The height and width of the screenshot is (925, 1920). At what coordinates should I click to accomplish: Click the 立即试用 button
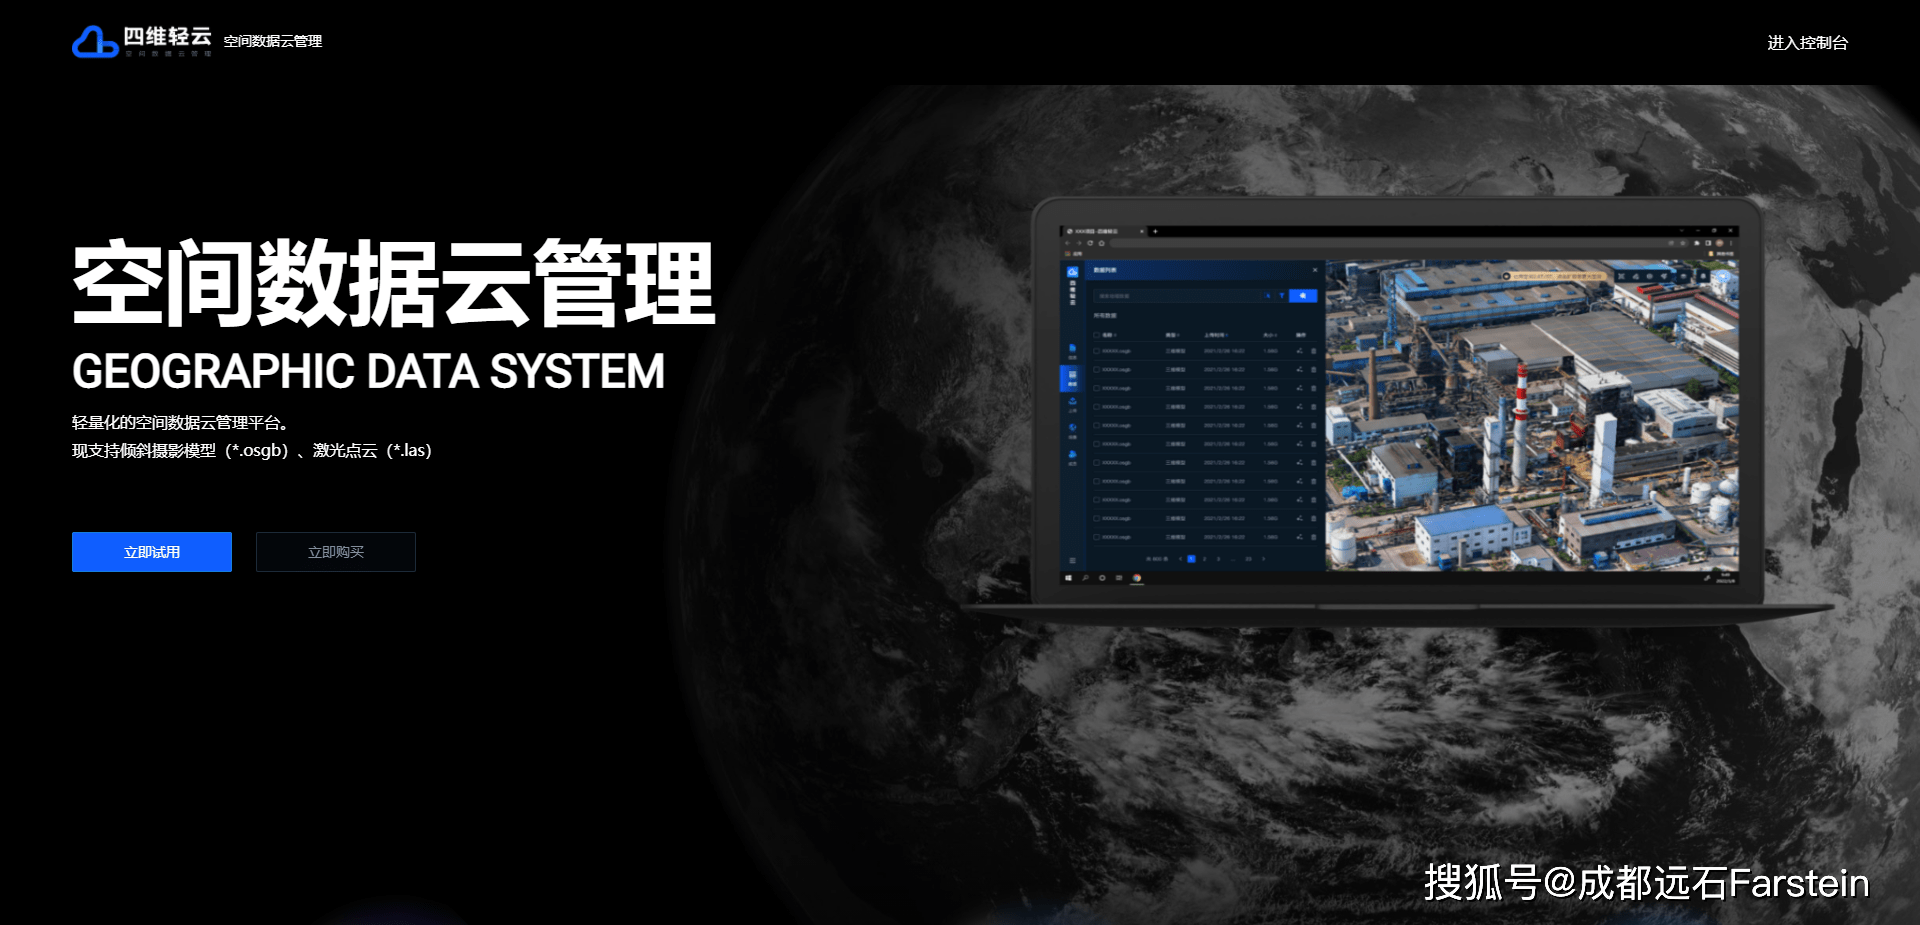[x=152, y=552]
